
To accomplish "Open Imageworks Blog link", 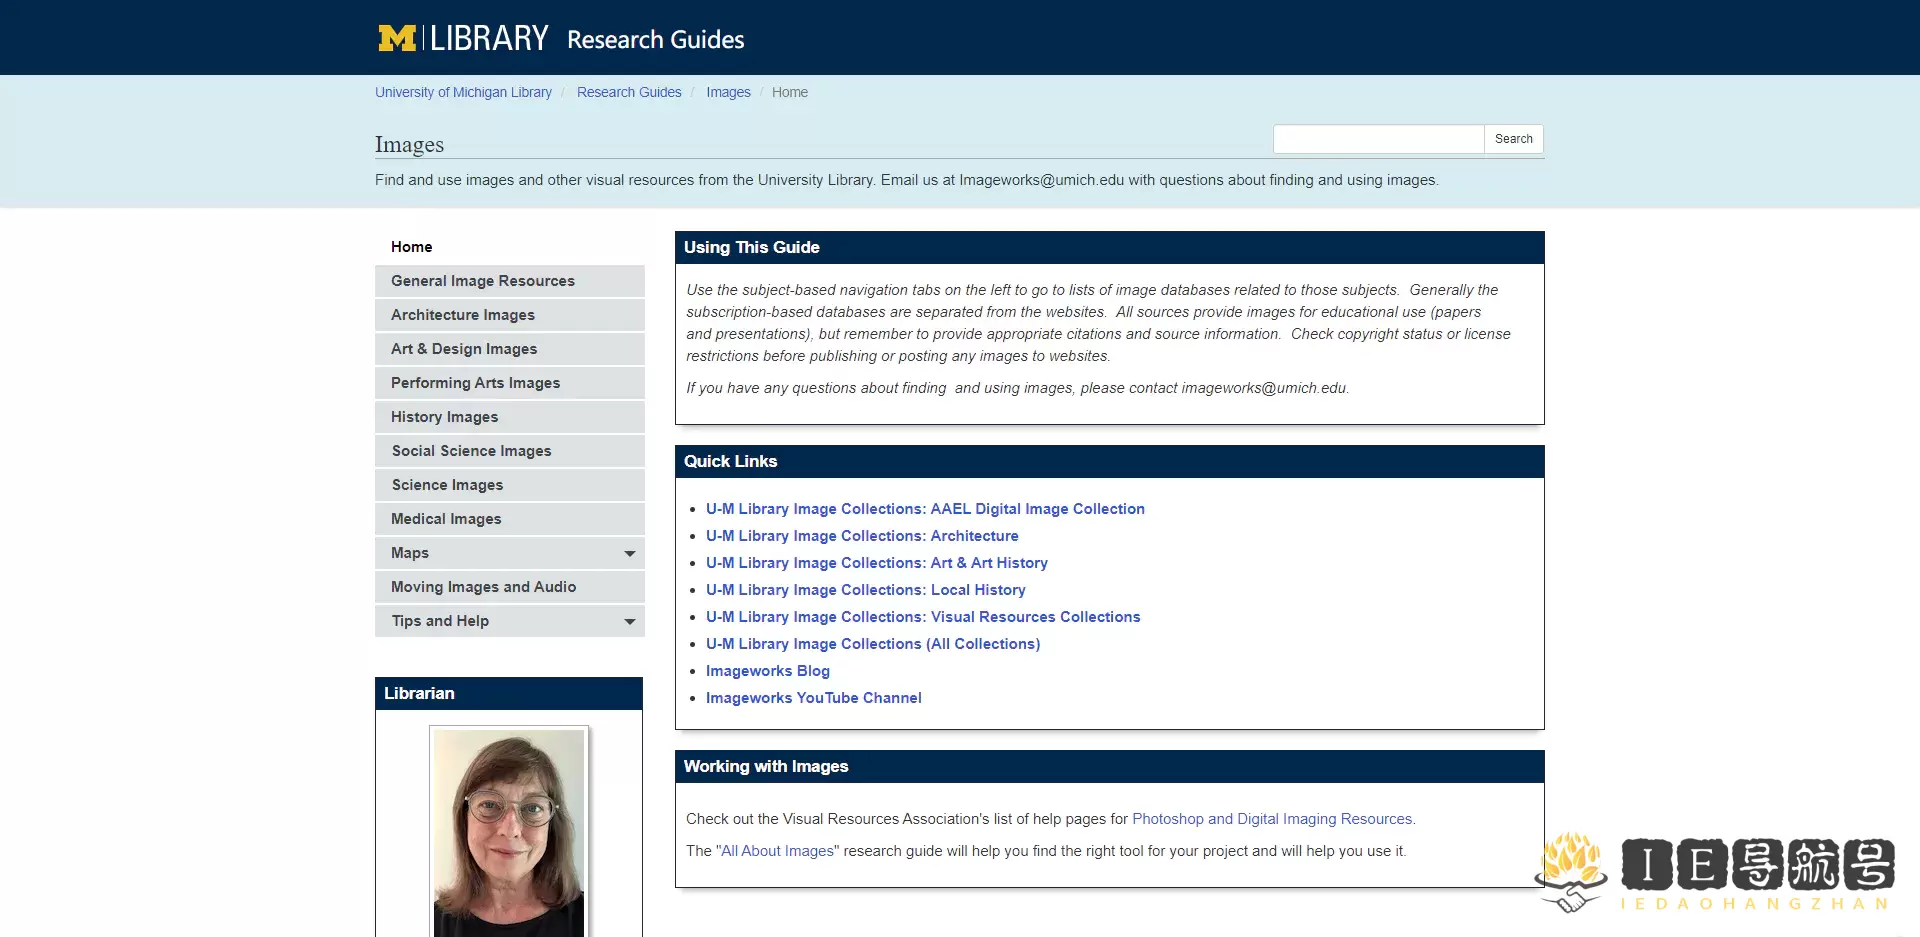I will [768, 671].
